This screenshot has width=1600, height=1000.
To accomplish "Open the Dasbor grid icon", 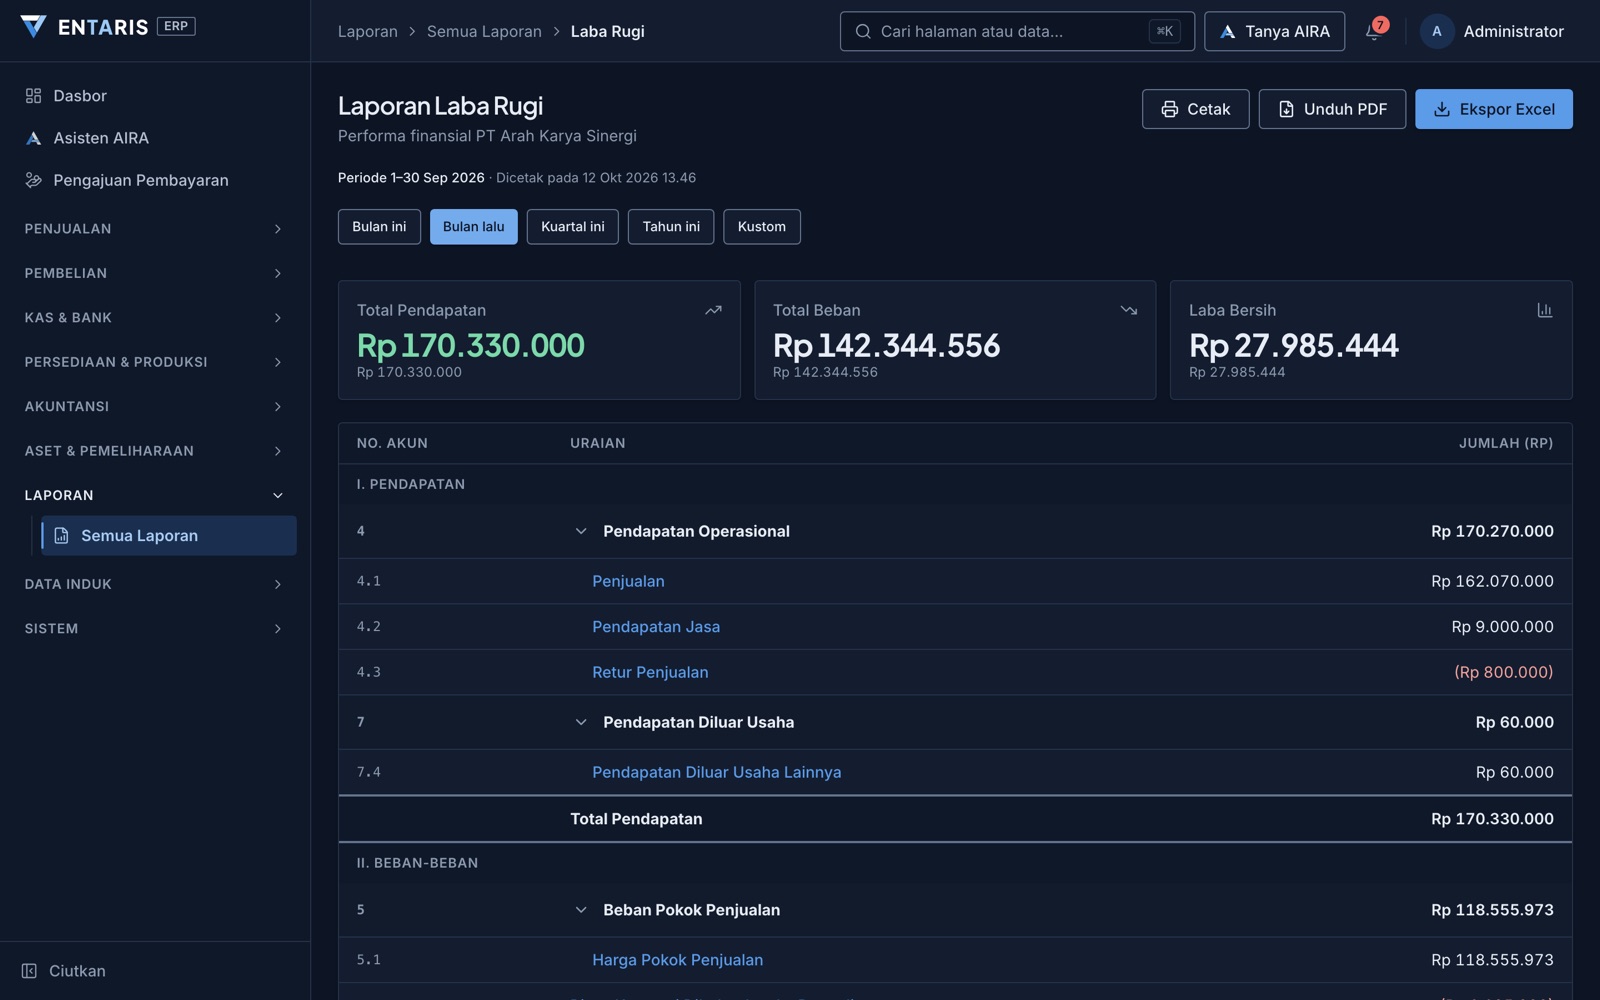I will click(x=33, y=96).
